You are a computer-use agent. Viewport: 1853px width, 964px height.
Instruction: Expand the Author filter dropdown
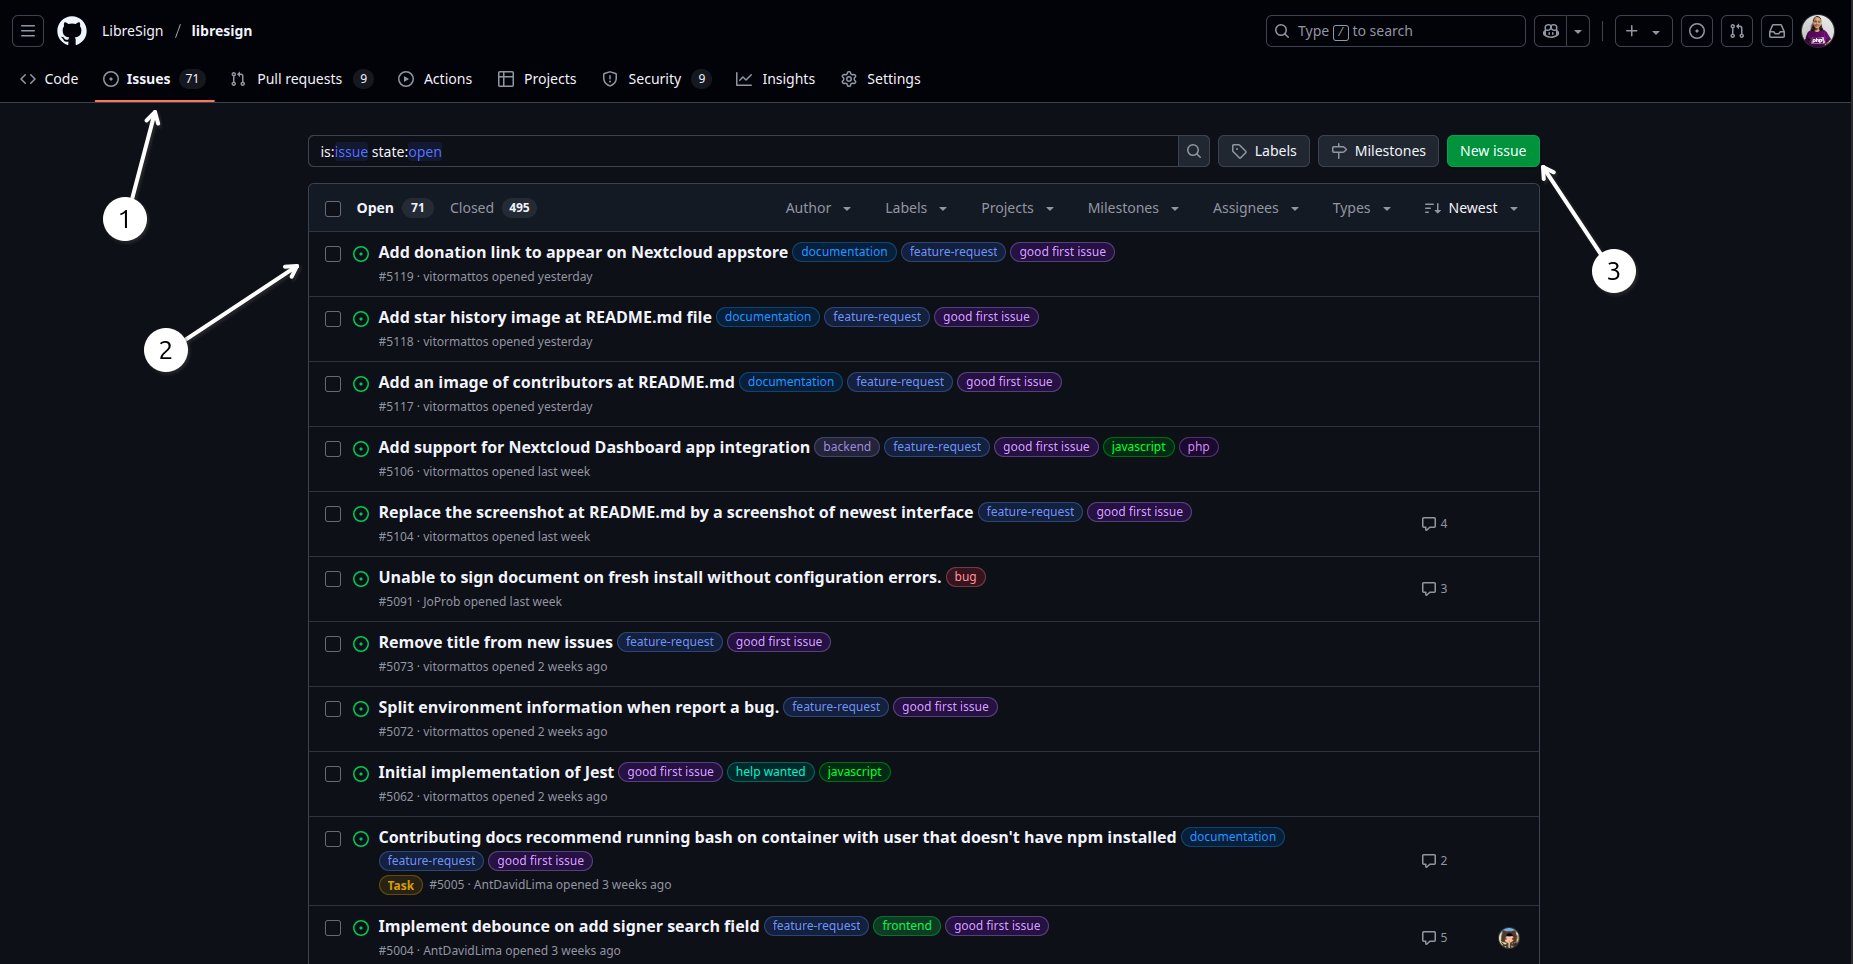[818, 208]
